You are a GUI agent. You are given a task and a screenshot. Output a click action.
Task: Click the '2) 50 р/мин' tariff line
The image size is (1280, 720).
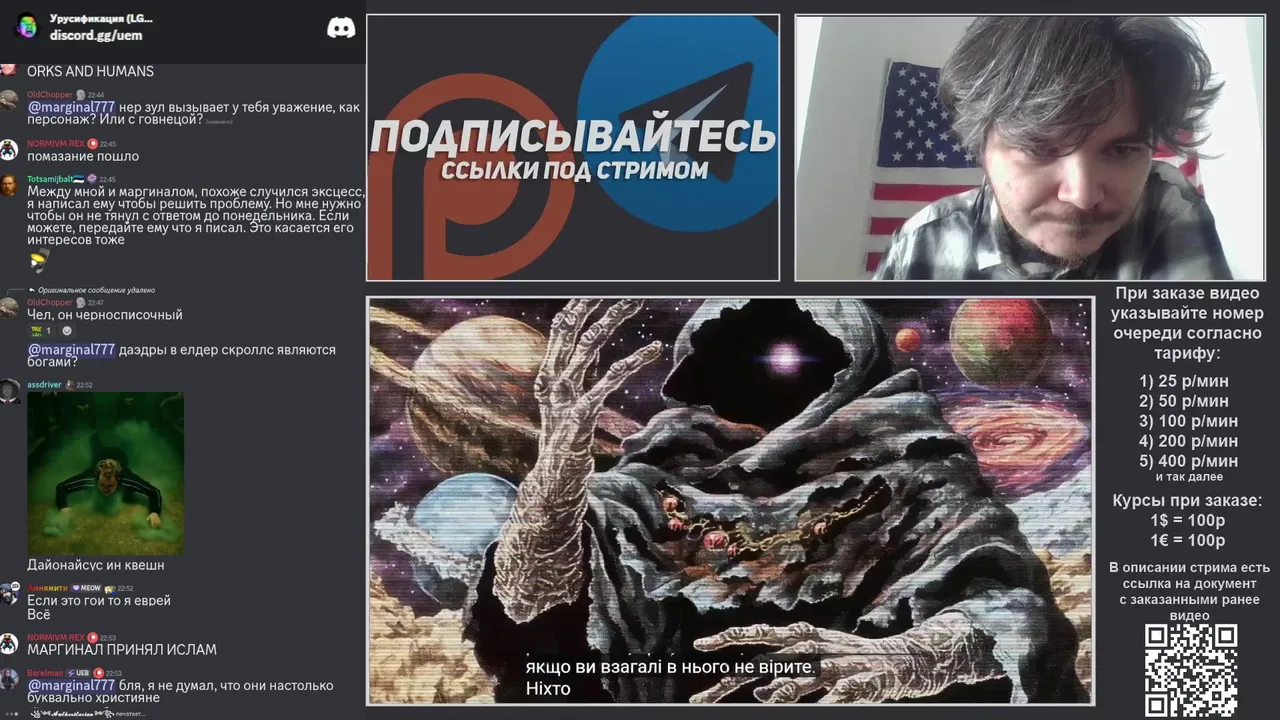pos(1184,401)
